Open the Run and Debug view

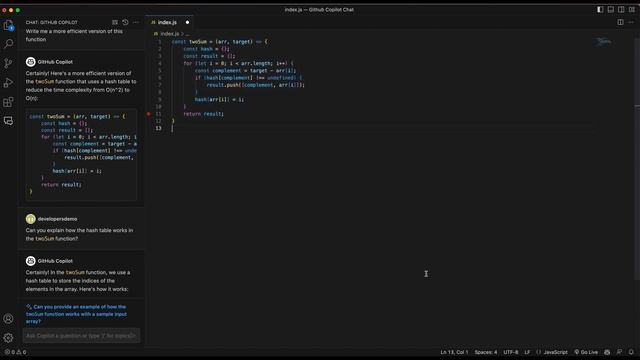[x=8, y=82]
